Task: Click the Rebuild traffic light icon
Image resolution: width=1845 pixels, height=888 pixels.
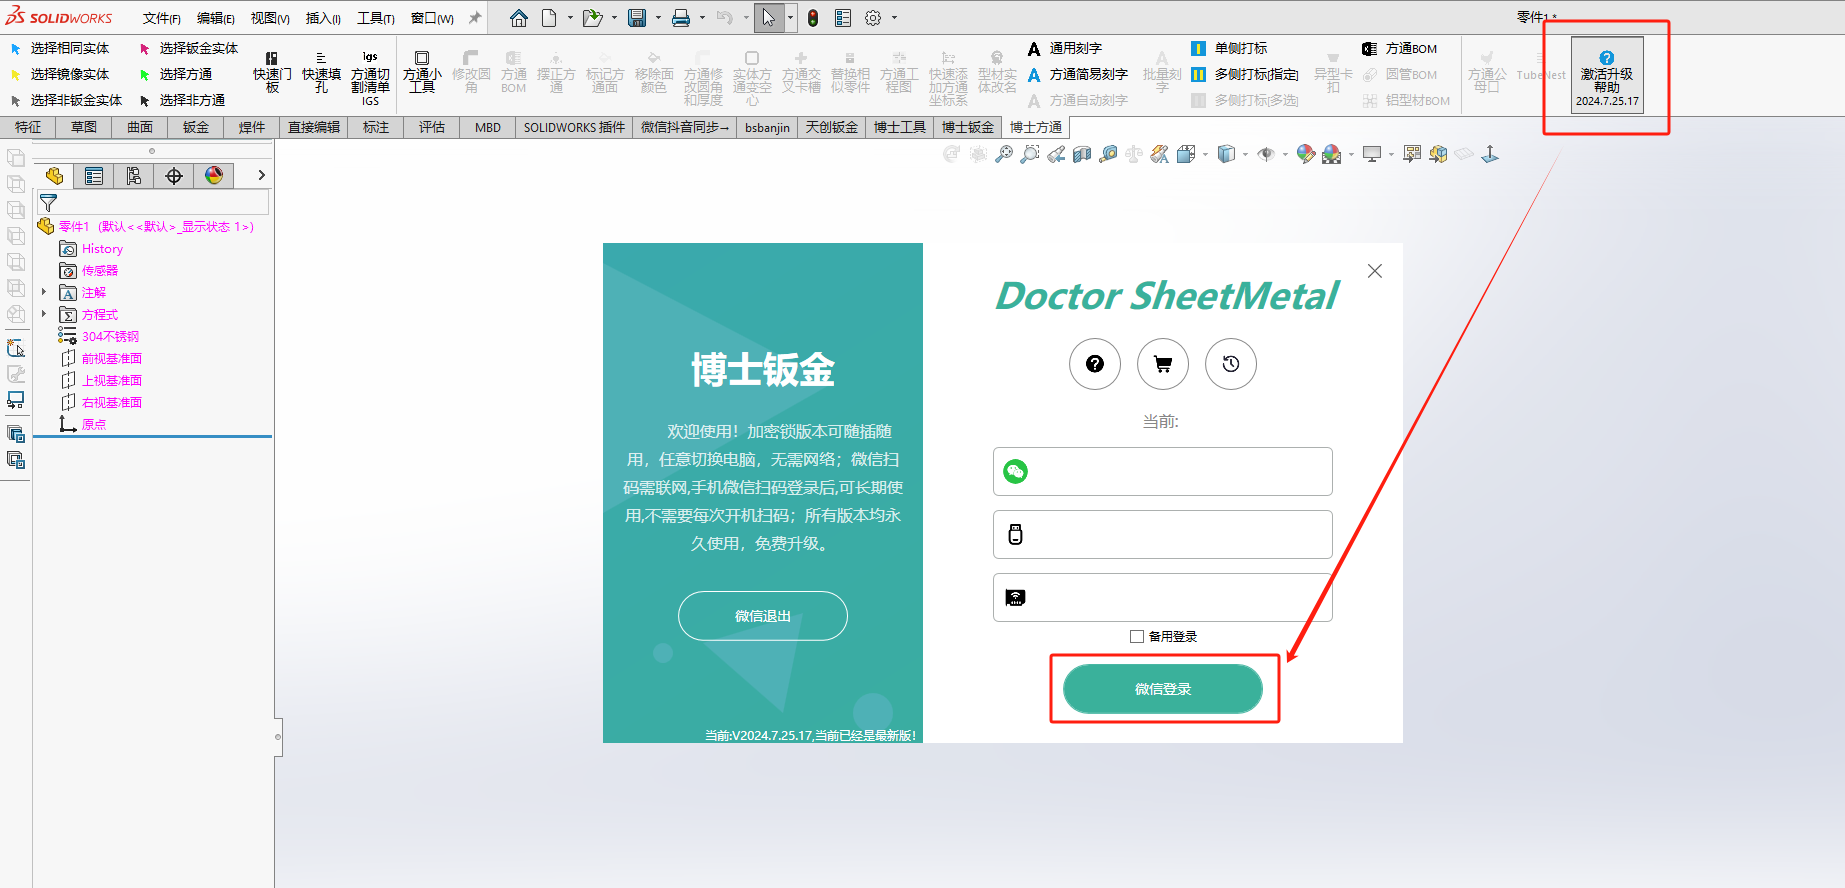Action: [813, 18]
